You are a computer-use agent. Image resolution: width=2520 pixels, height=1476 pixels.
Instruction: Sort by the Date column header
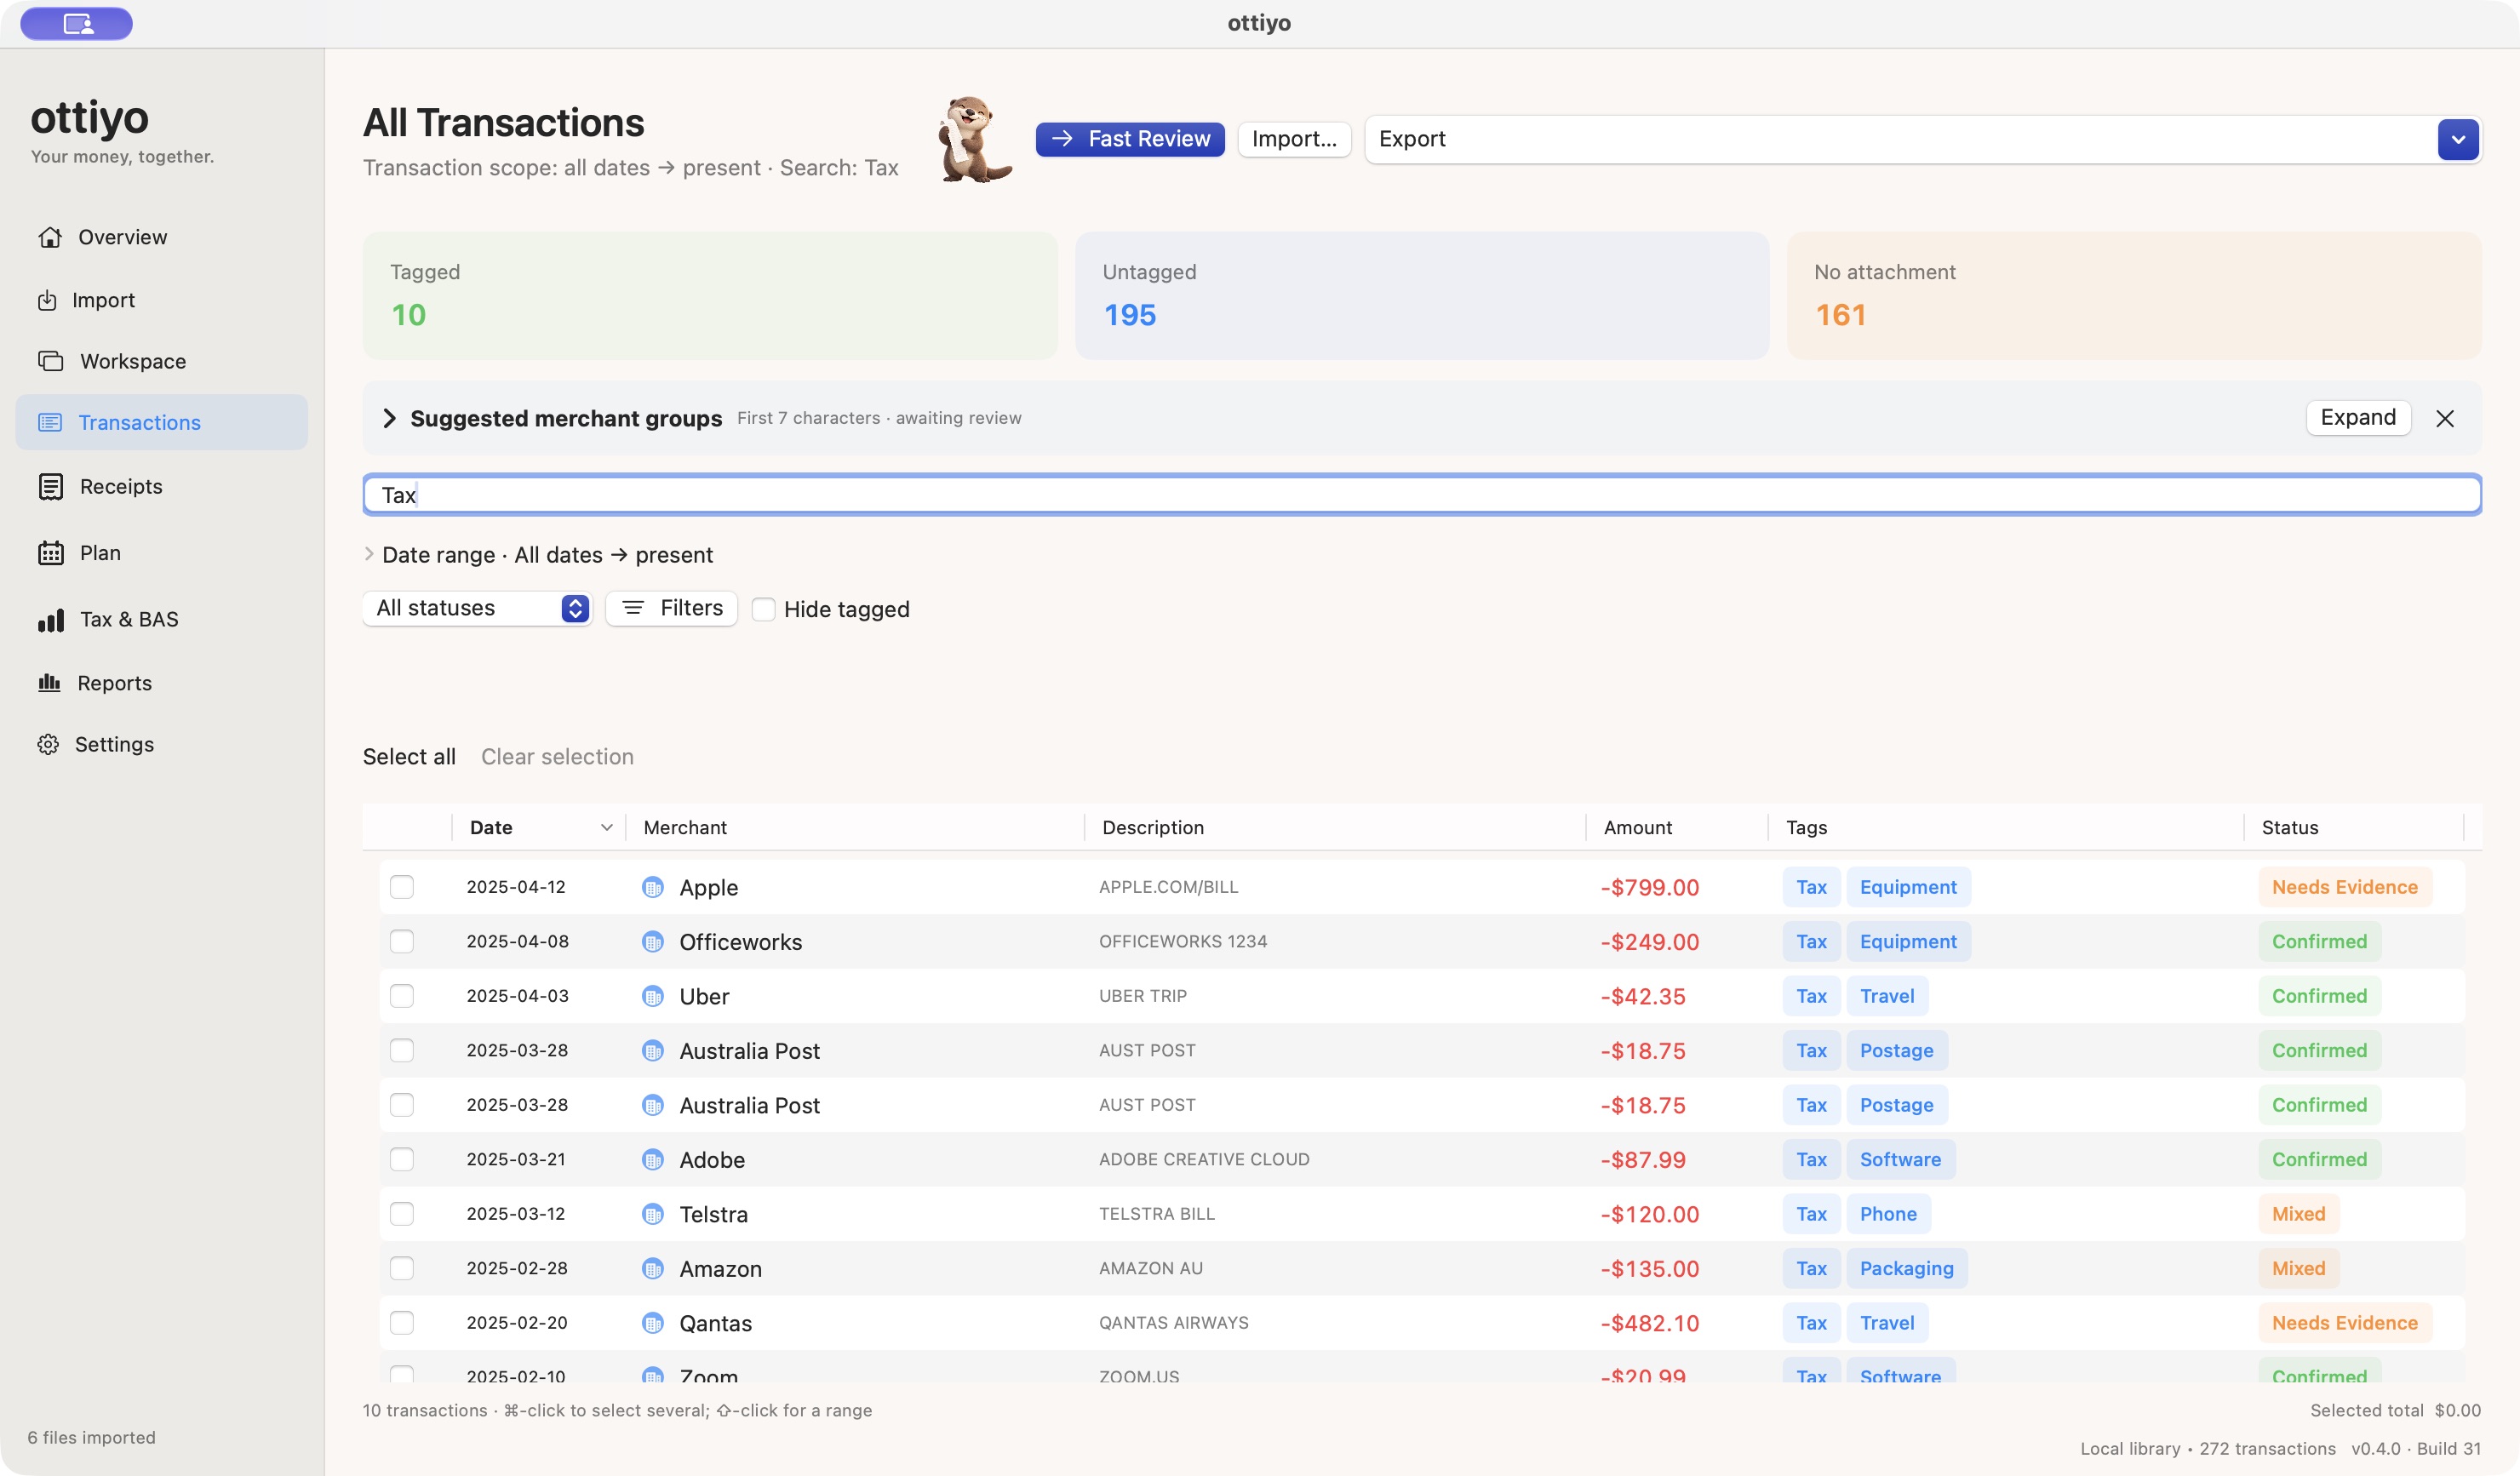coord(540,827)
